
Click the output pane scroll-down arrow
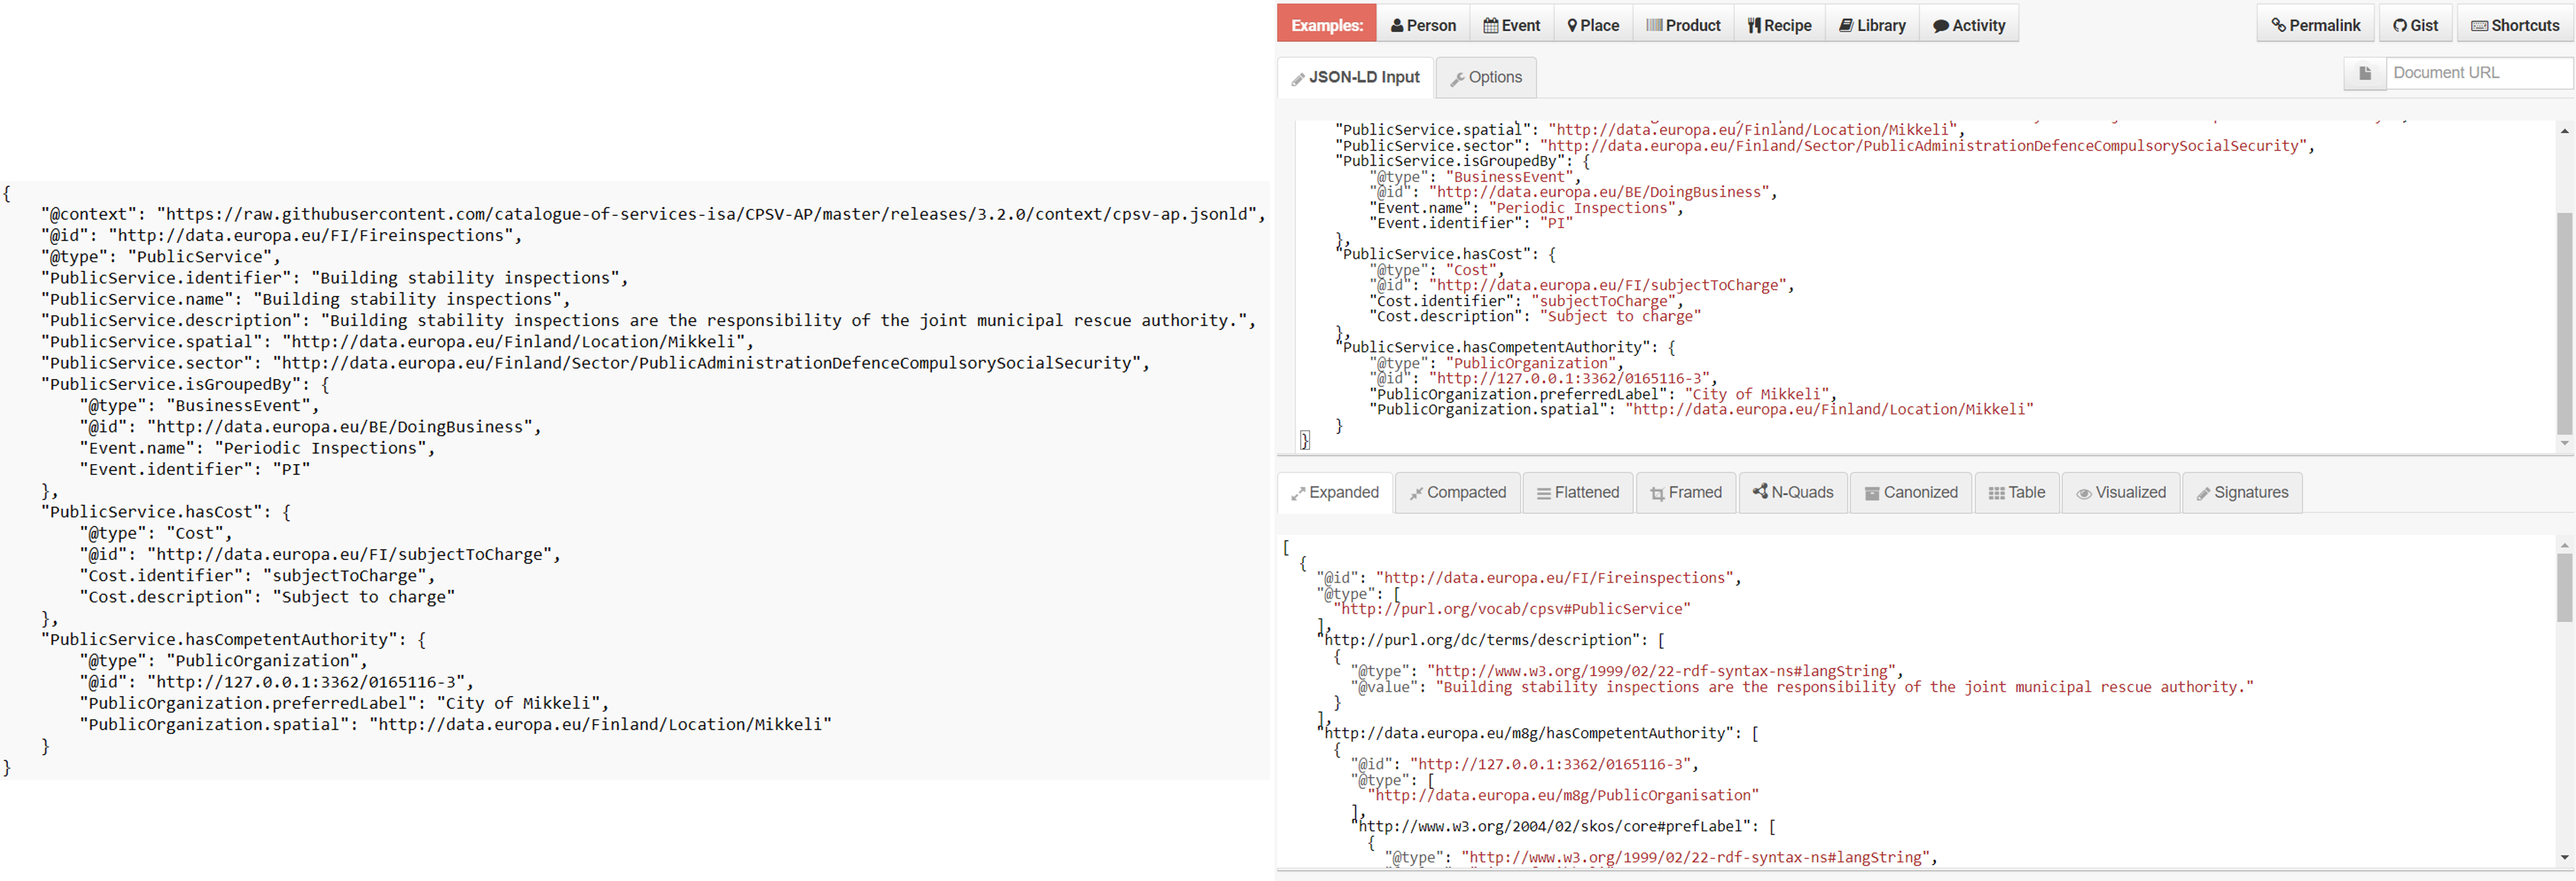[2564, 857]
